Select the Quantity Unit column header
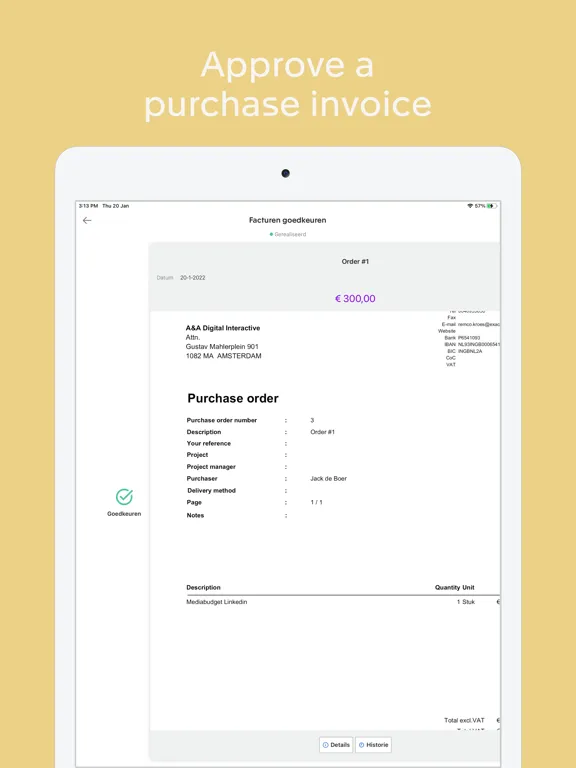Image resolution: width=576 pixels, height=768 pixels. coord(455,587)
